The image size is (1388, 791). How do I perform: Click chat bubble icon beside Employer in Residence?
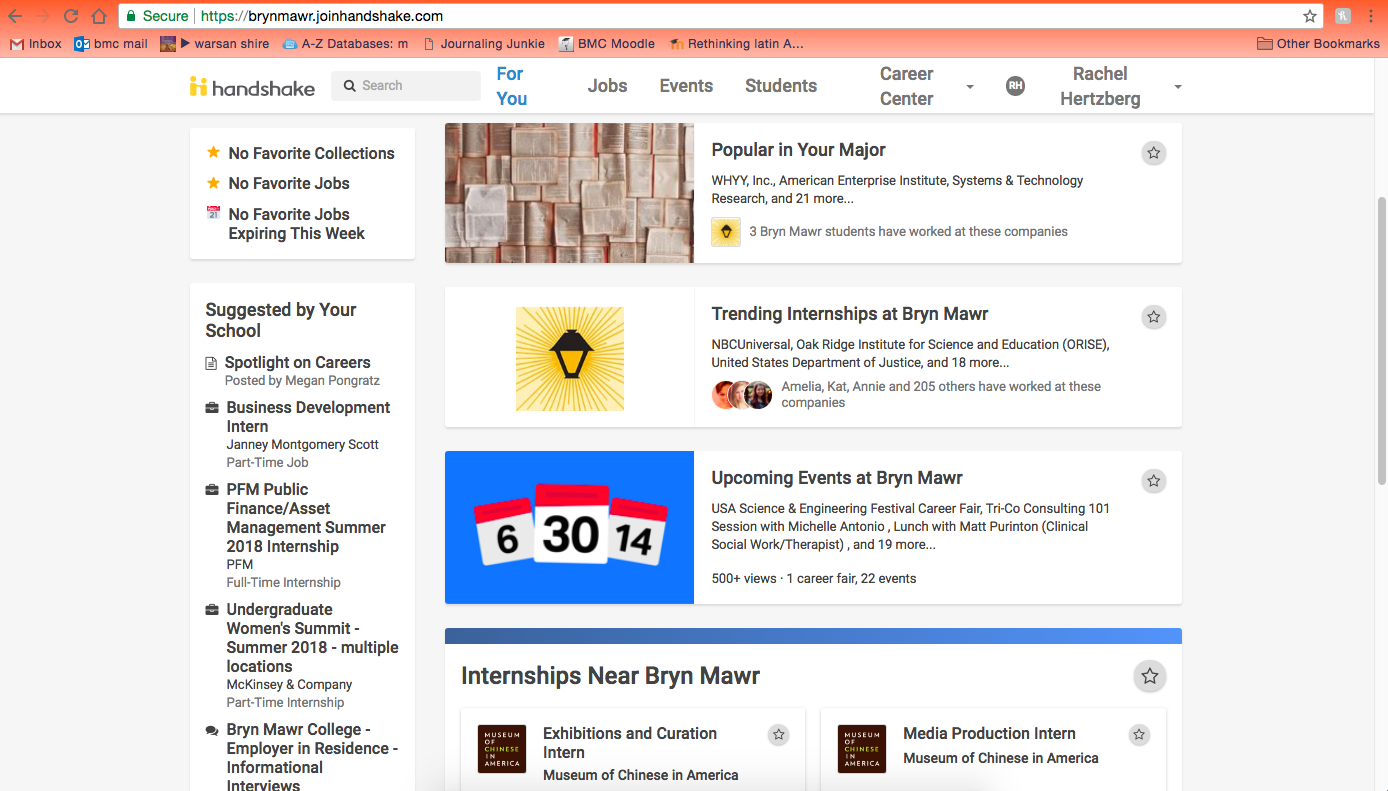click(212, 731)
